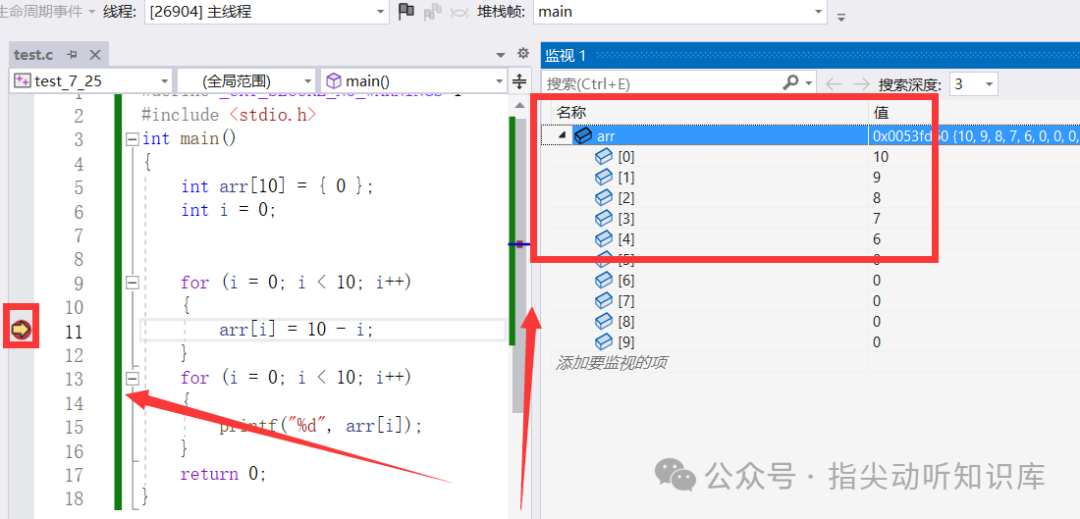Open the debug toolbar overflow options
This screenshot has width=1080, height=519.
[840, 17]
